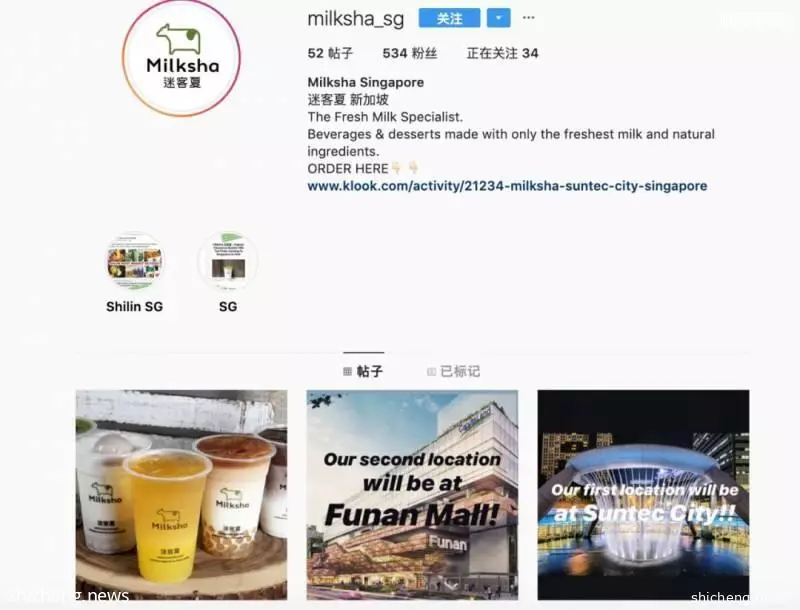Screen dimensions: 800x610
Task: Click the three-dot more options icon
Action: coord(529,18)
